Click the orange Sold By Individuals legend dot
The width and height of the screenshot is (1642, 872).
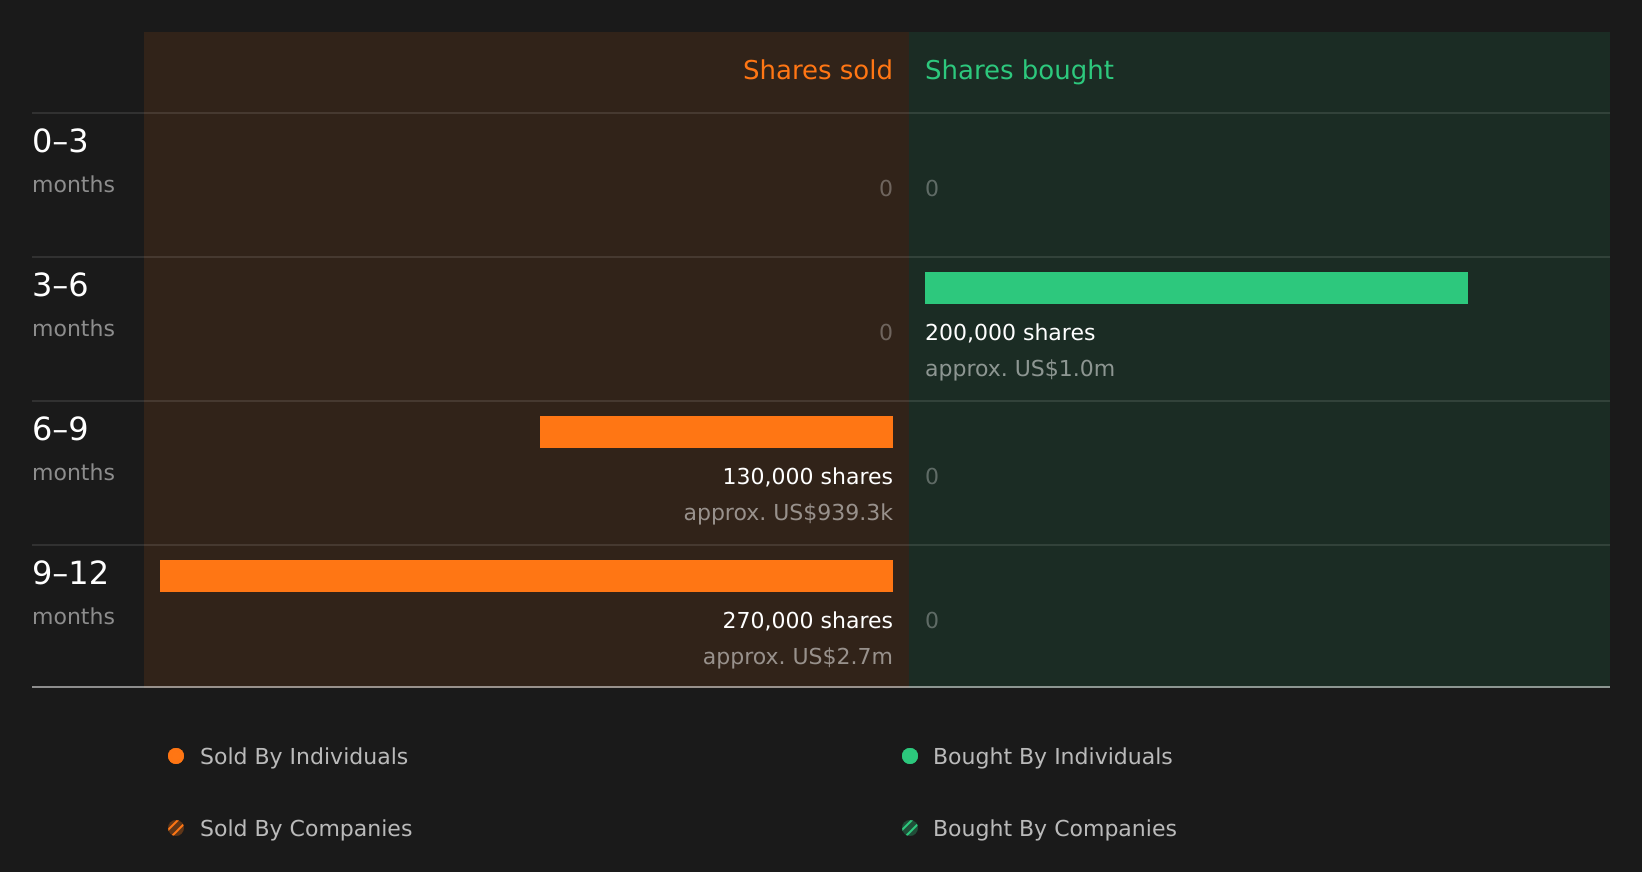[x=176, y=756]
